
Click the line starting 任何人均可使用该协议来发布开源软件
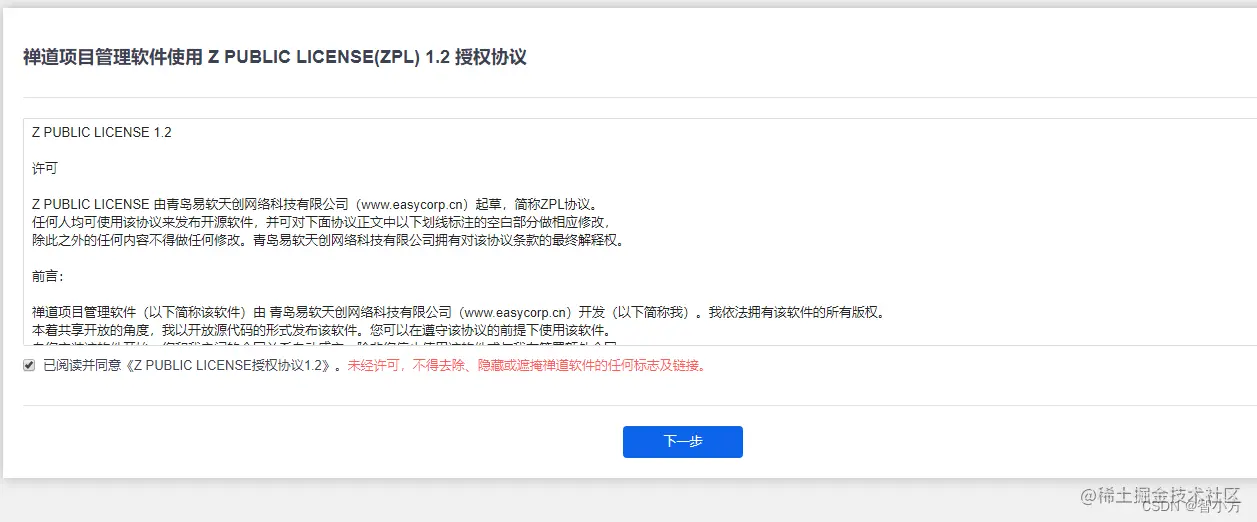point(320,223)
